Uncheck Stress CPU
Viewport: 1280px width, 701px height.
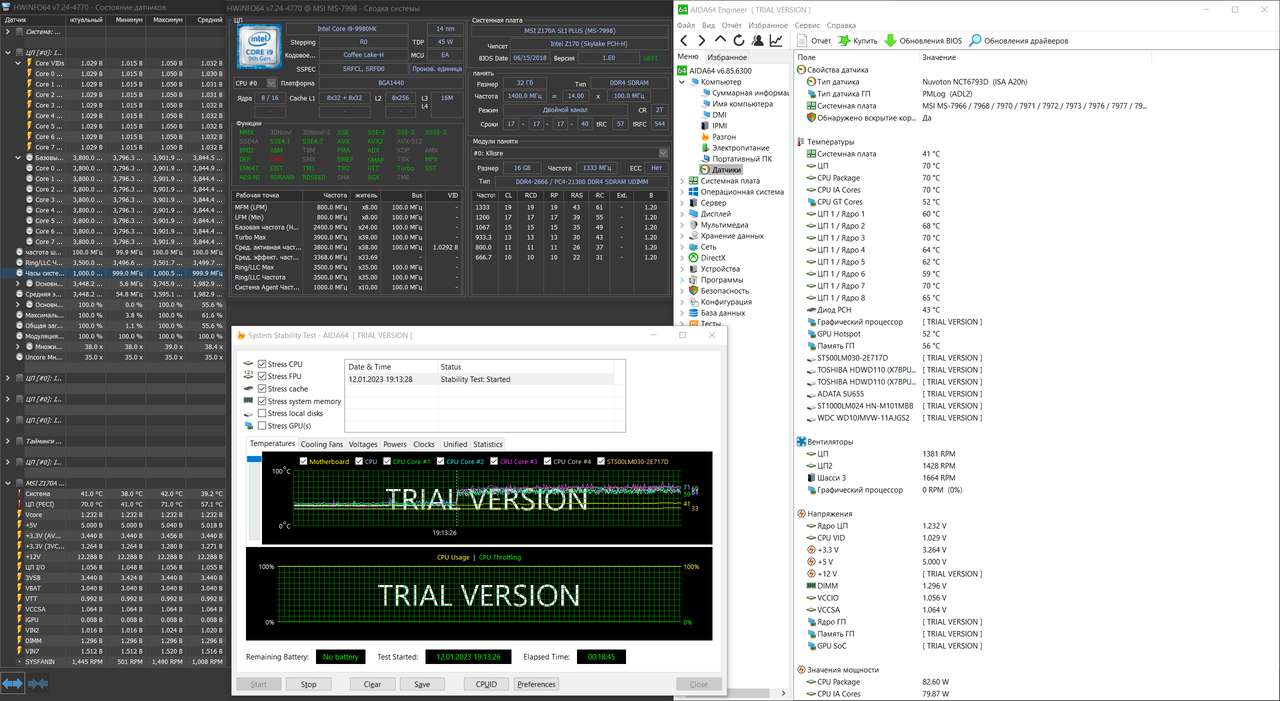click(262, 364)
